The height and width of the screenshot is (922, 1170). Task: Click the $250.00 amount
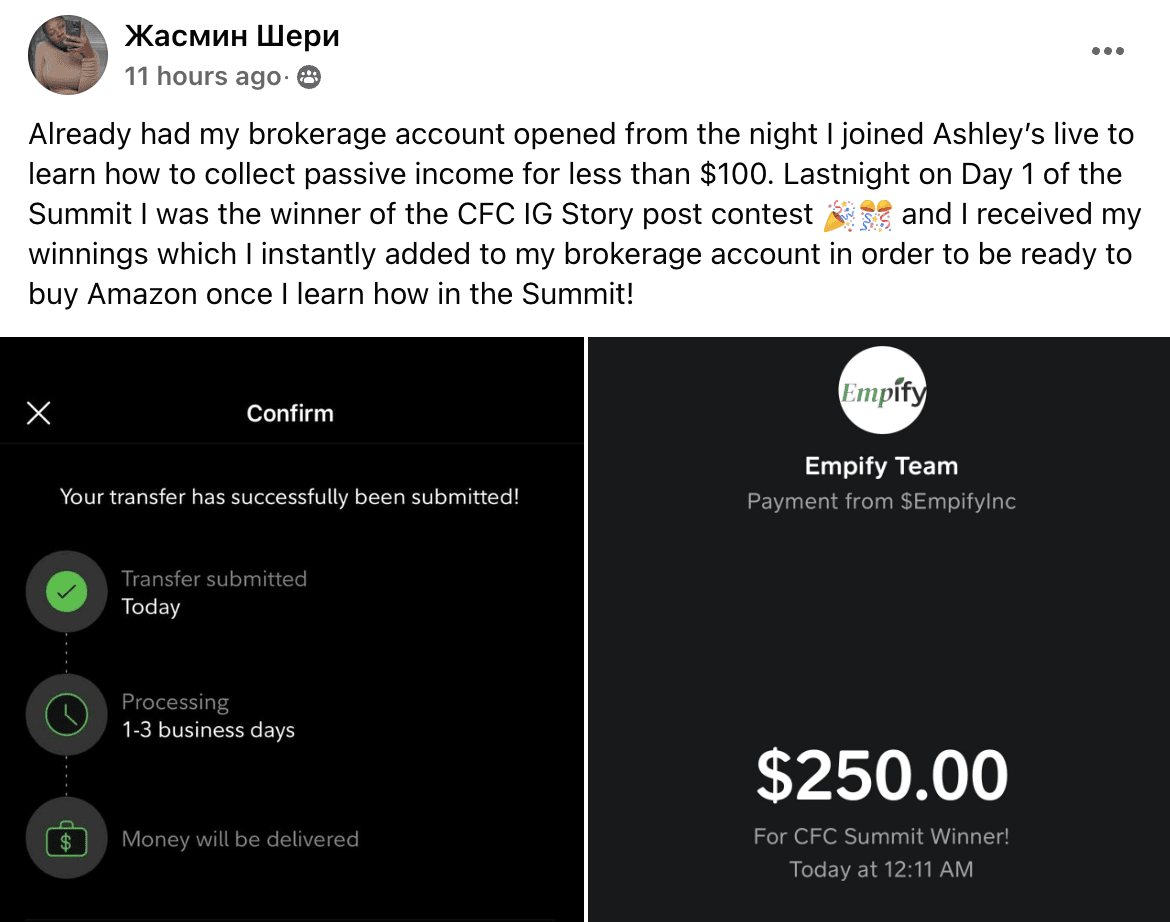pyautogui.click(x=882, y=775)
